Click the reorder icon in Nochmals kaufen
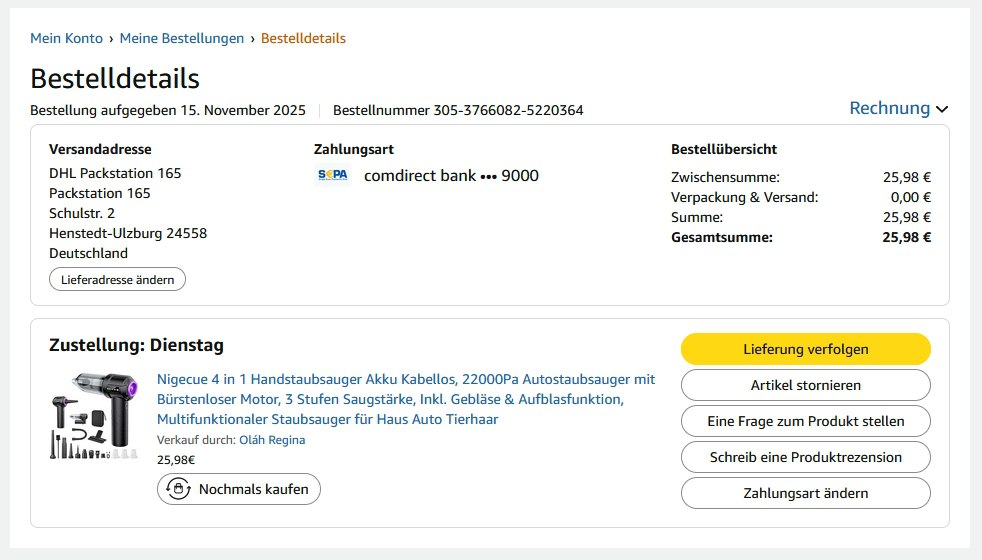The height and width of the screenshot is (560, 982). coord(180,489)
